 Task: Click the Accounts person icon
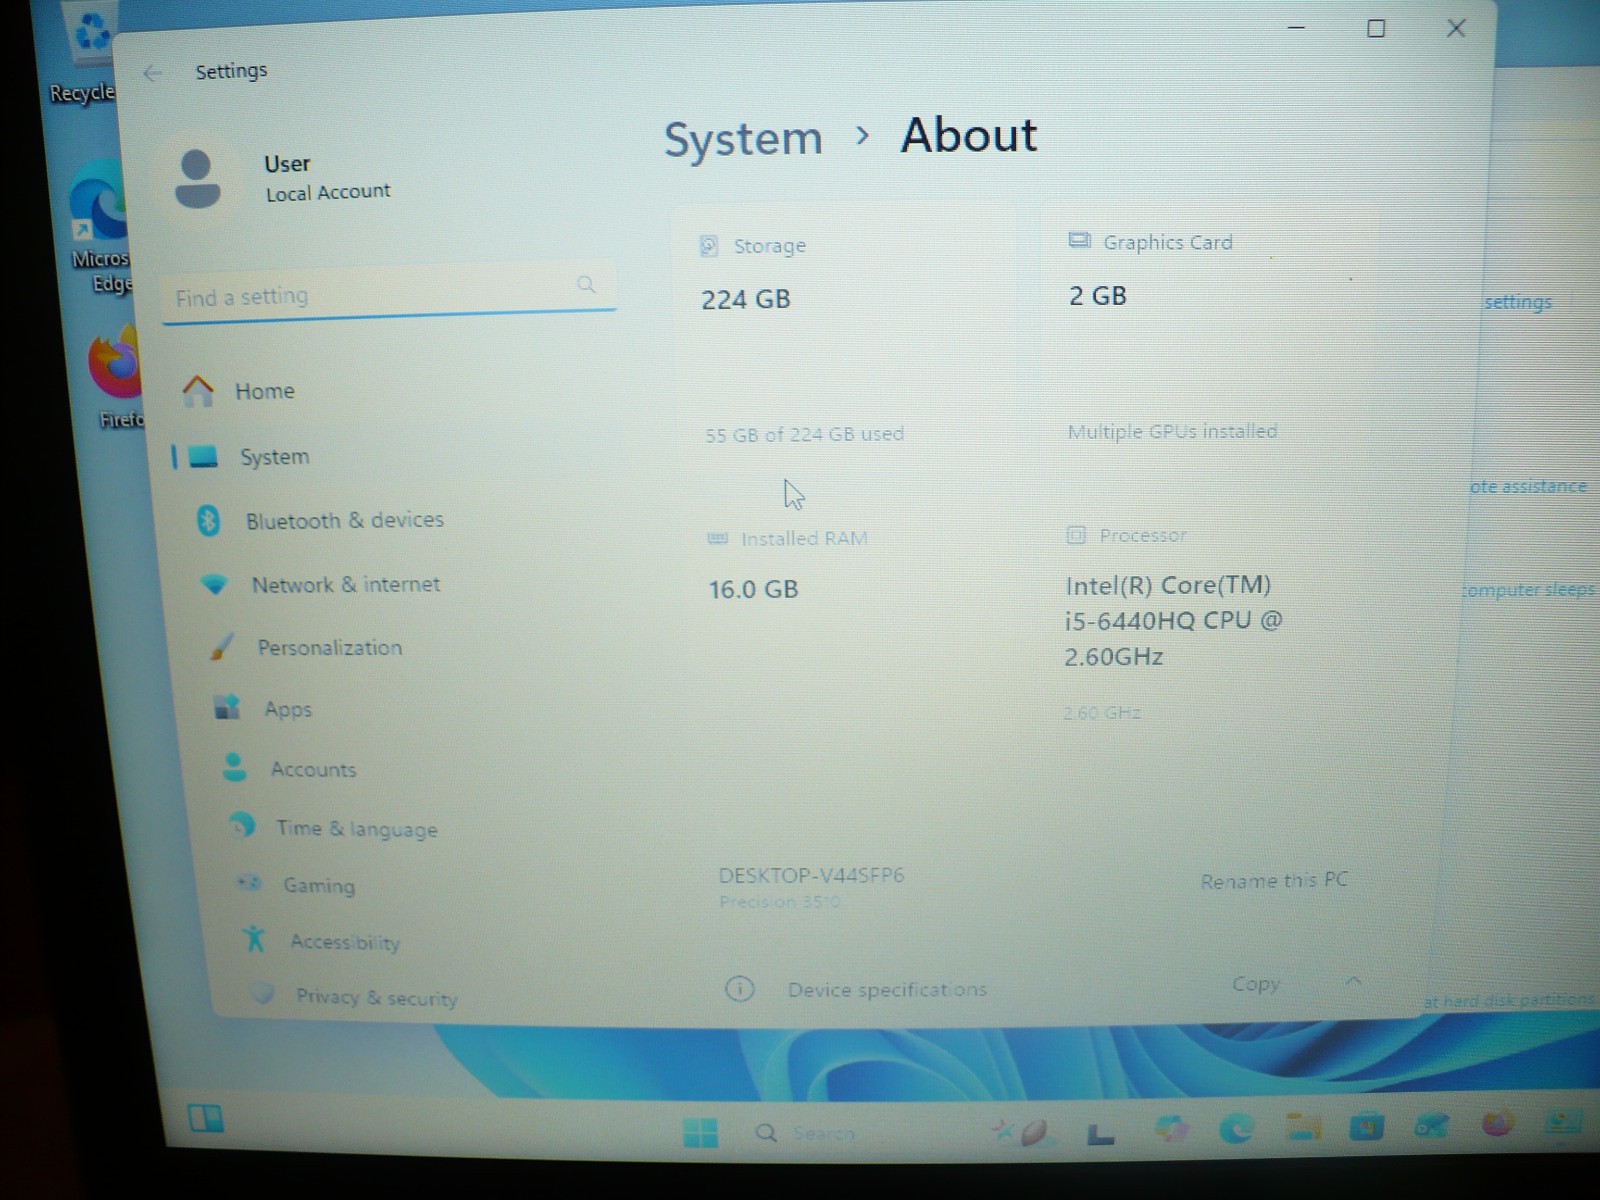234,767
